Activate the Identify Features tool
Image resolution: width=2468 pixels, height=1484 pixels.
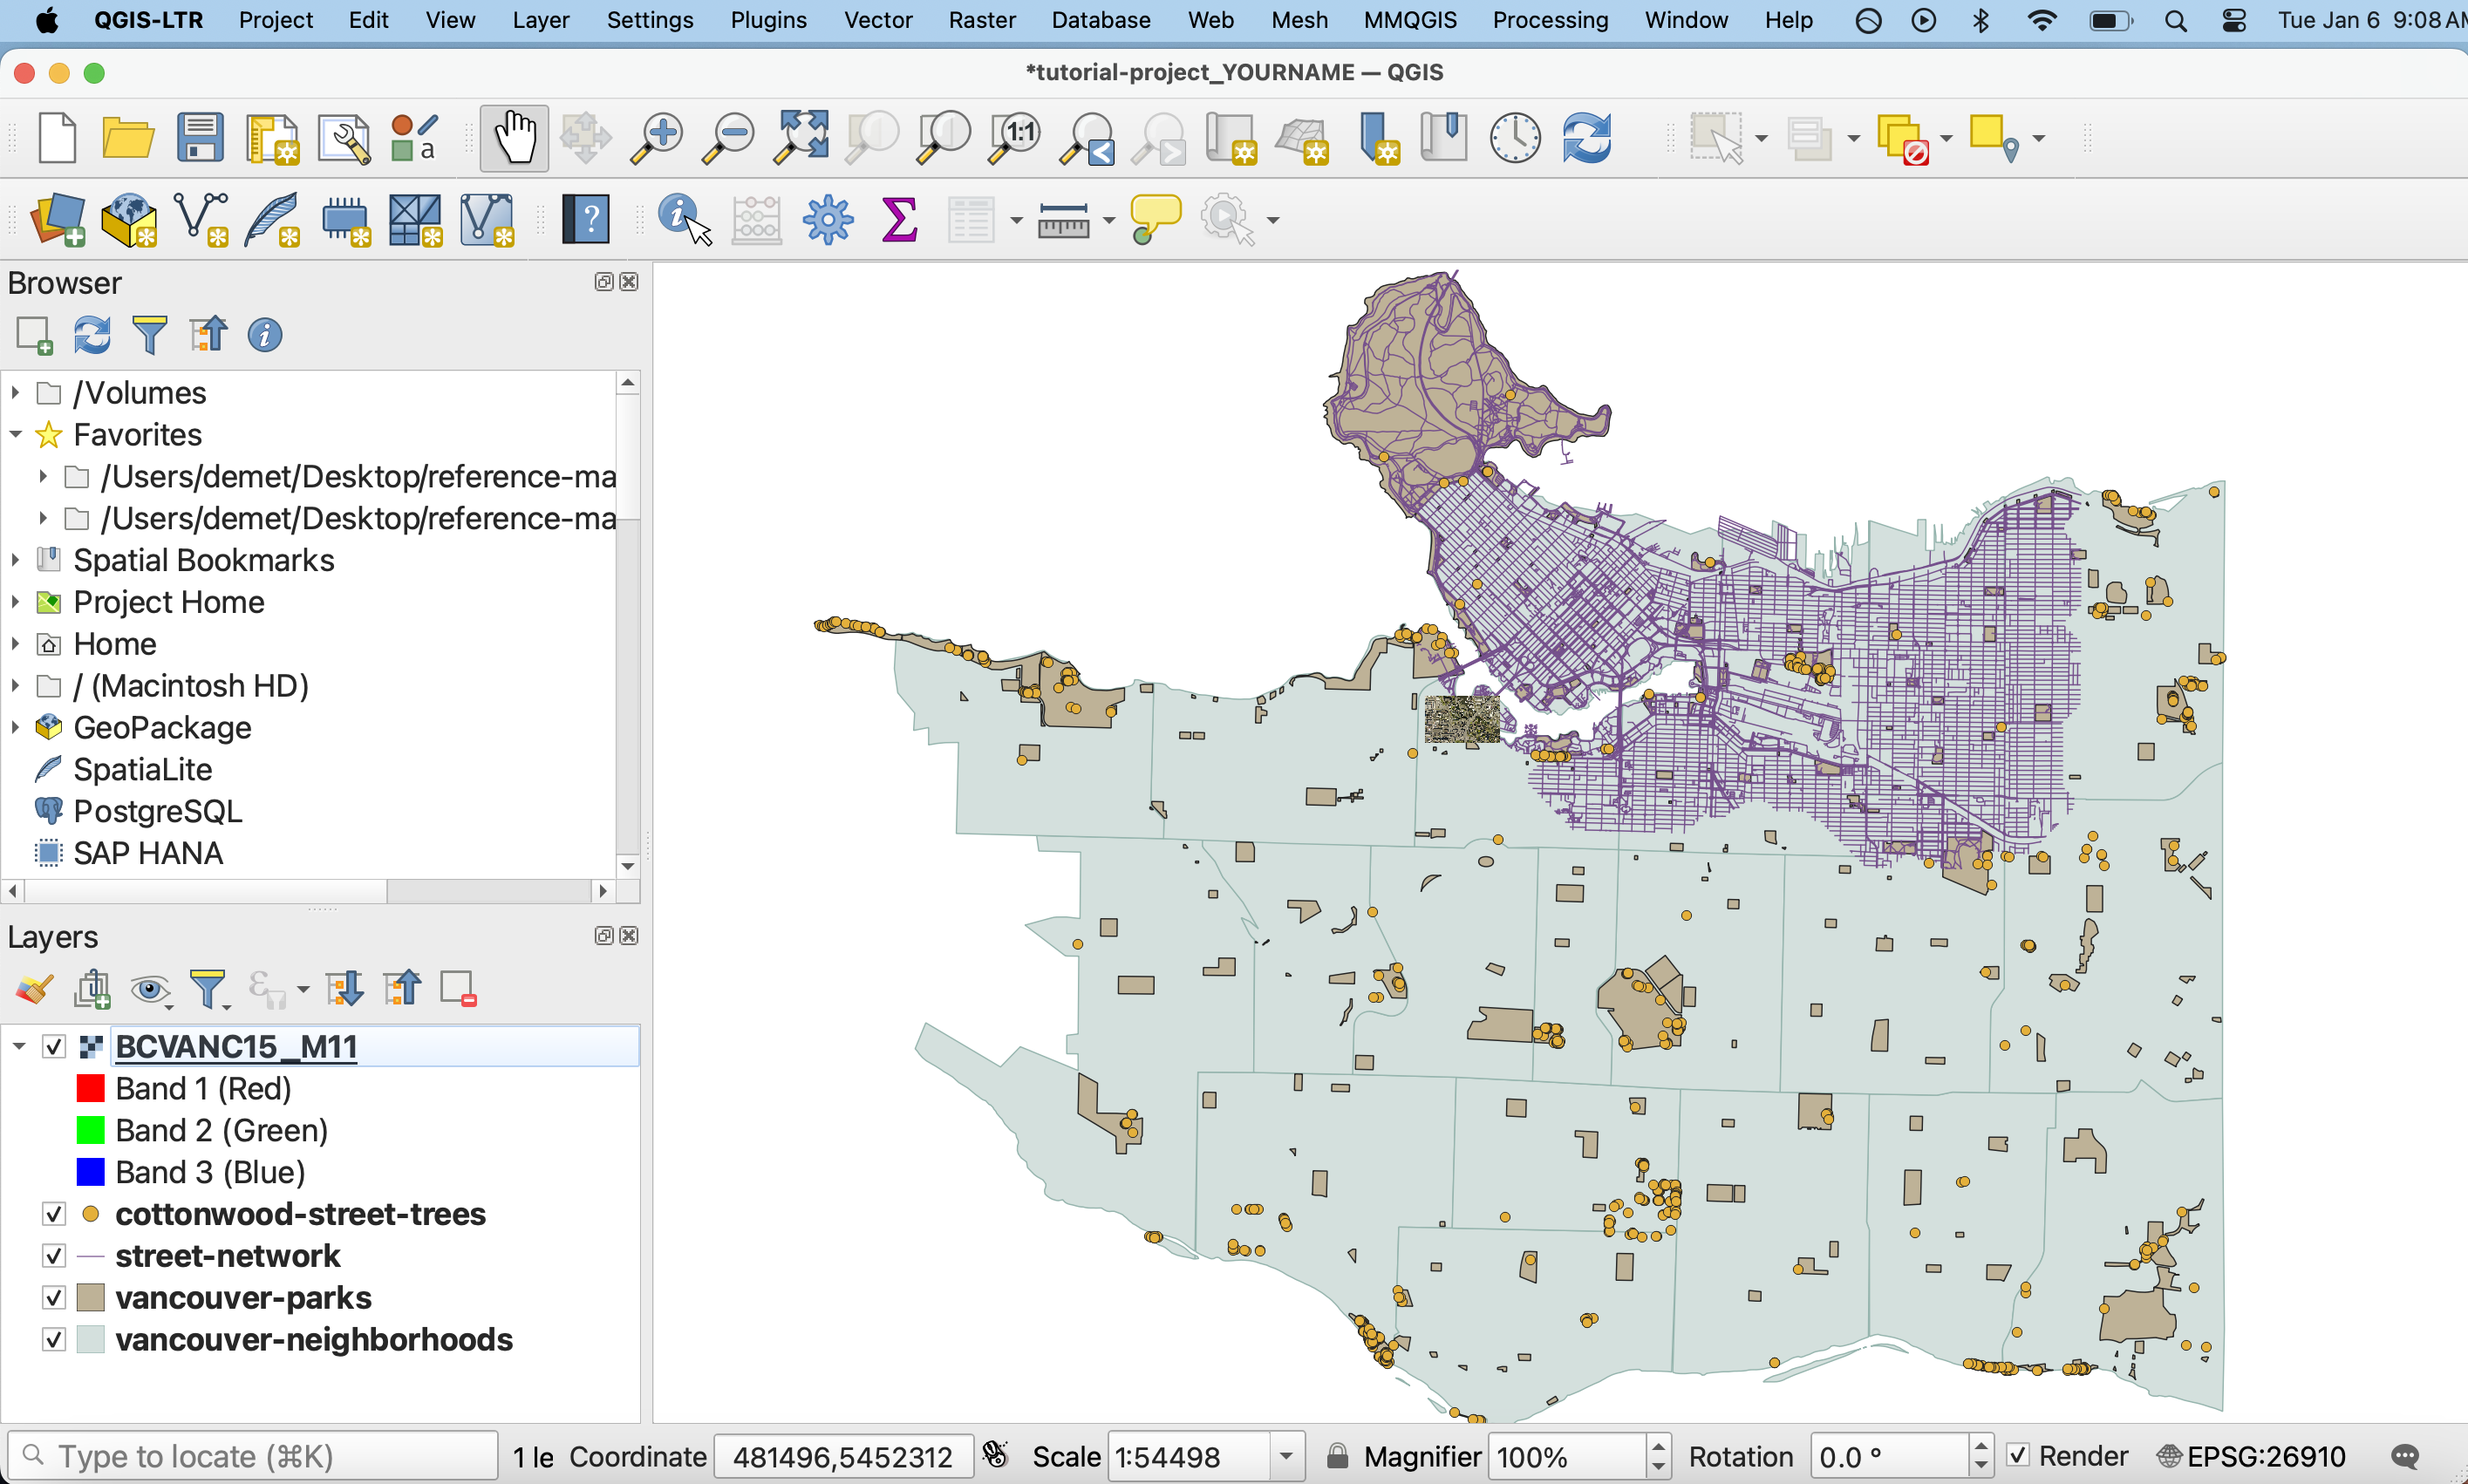coord(684,219)
